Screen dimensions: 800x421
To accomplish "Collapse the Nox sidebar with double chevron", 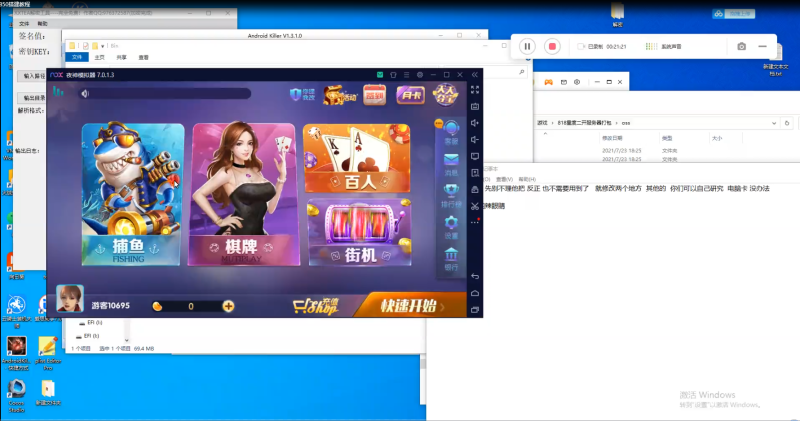I will click(x=474, y=75).
